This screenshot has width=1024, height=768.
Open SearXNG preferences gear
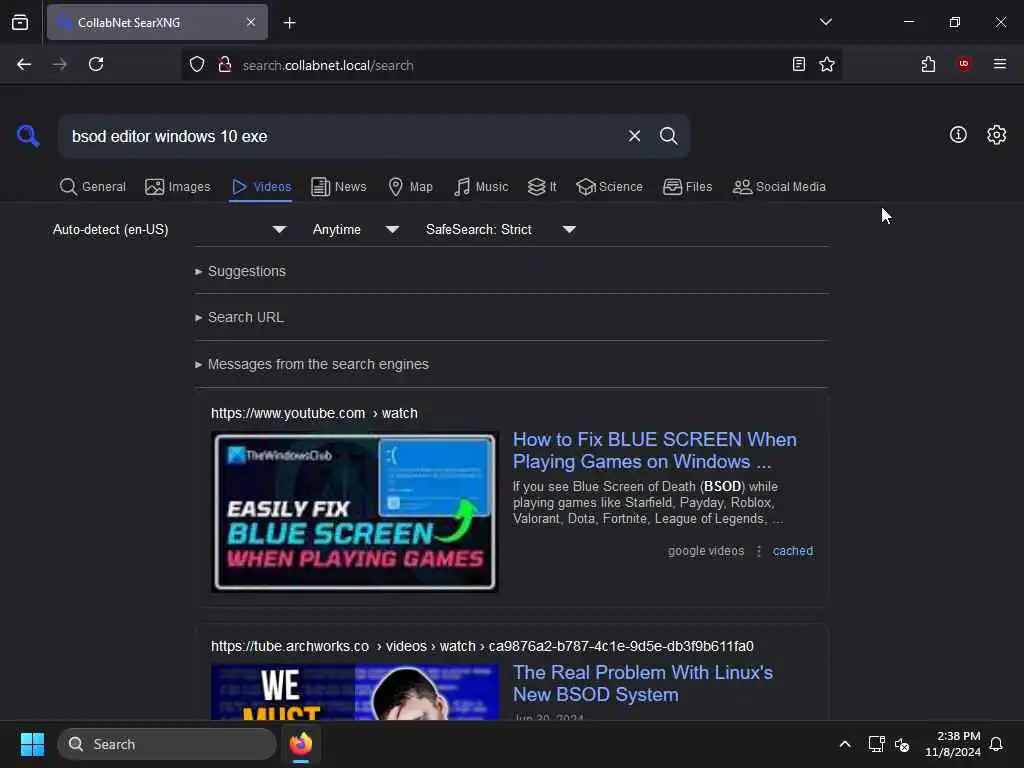[997, 135]
